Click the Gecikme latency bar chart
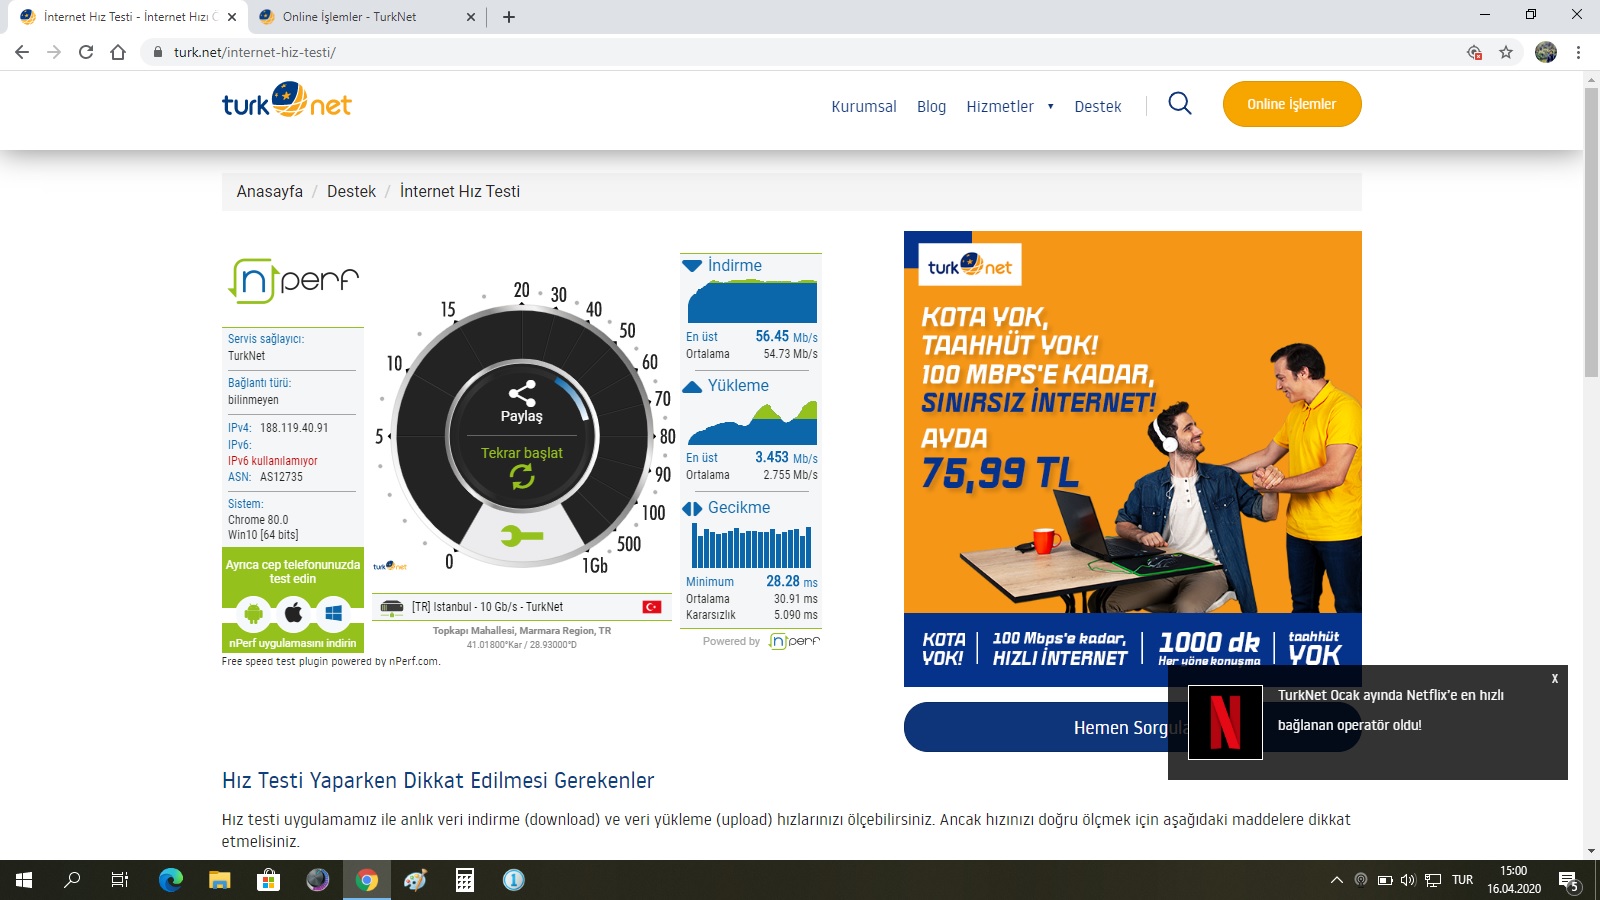This screenshot has height=900, width=1600. 752,546
